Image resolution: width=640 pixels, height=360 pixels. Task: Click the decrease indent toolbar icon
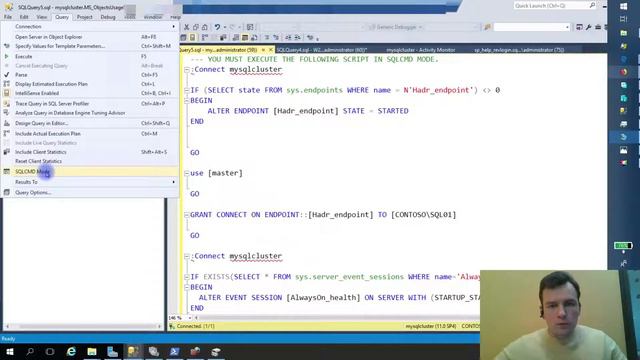click(x=288, y=38)
